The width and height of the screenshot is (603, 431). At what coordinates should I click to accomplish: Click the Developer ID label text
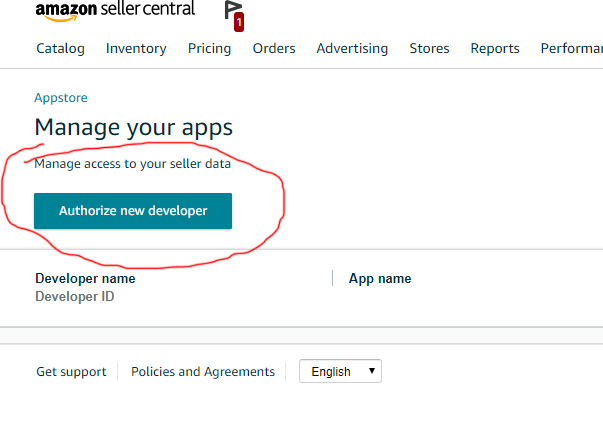coord(75,297)
